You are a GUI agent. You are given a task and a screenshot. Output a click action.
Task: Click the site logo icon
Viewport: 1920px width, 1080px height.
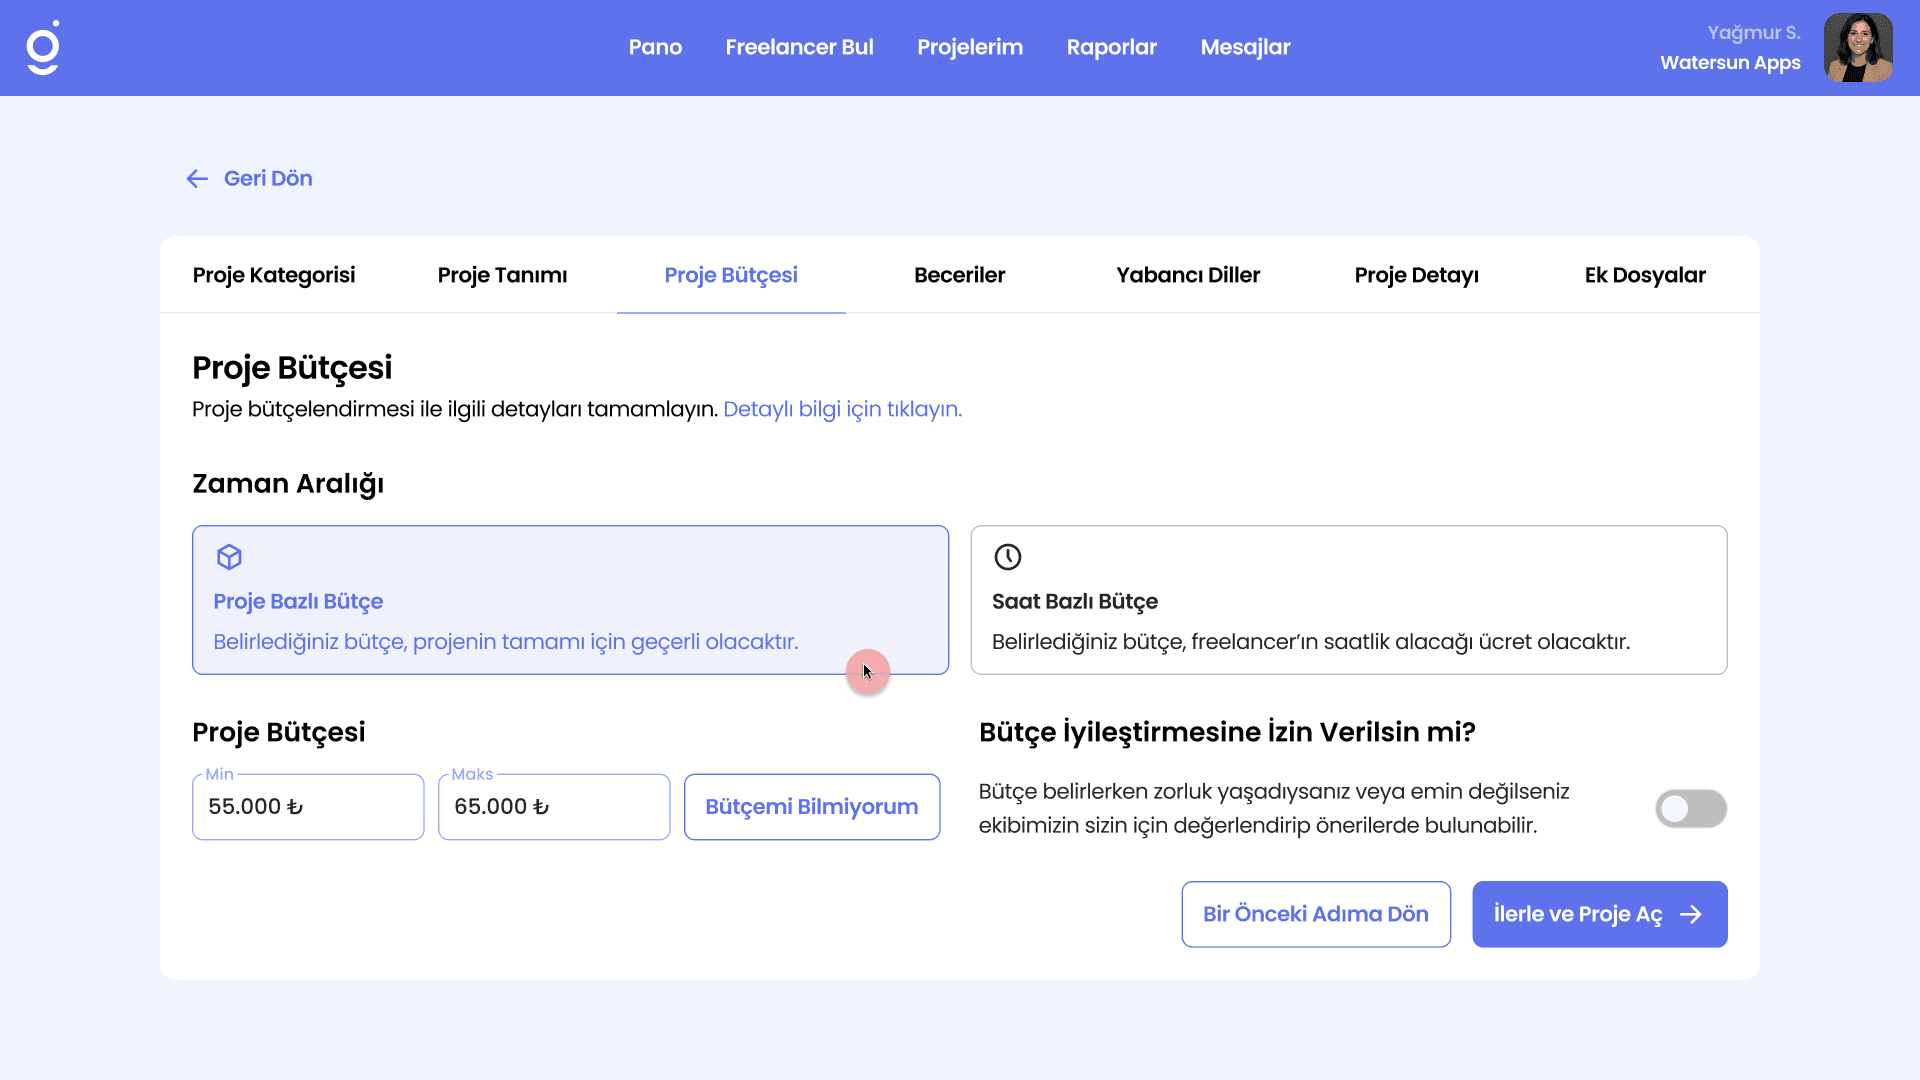click(x=43, y=47)
